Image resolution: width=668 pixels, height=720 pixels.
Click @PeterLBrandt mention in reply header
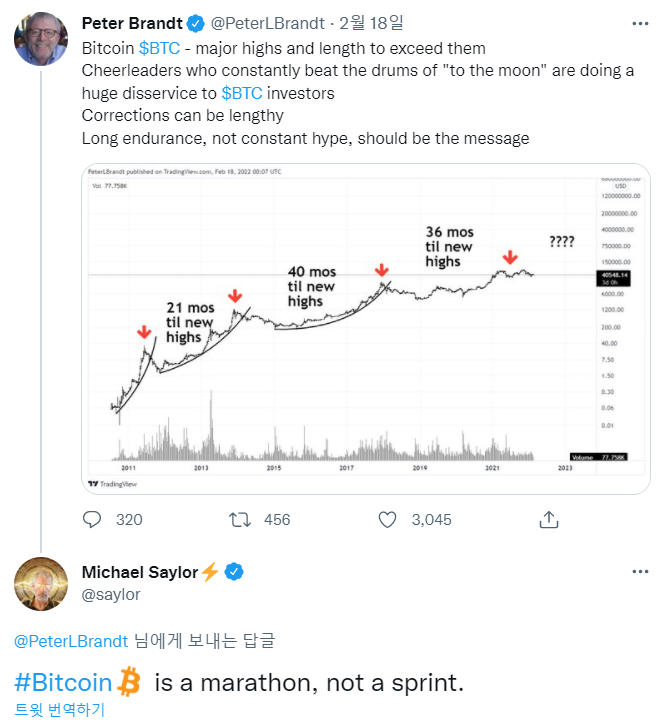71,641
